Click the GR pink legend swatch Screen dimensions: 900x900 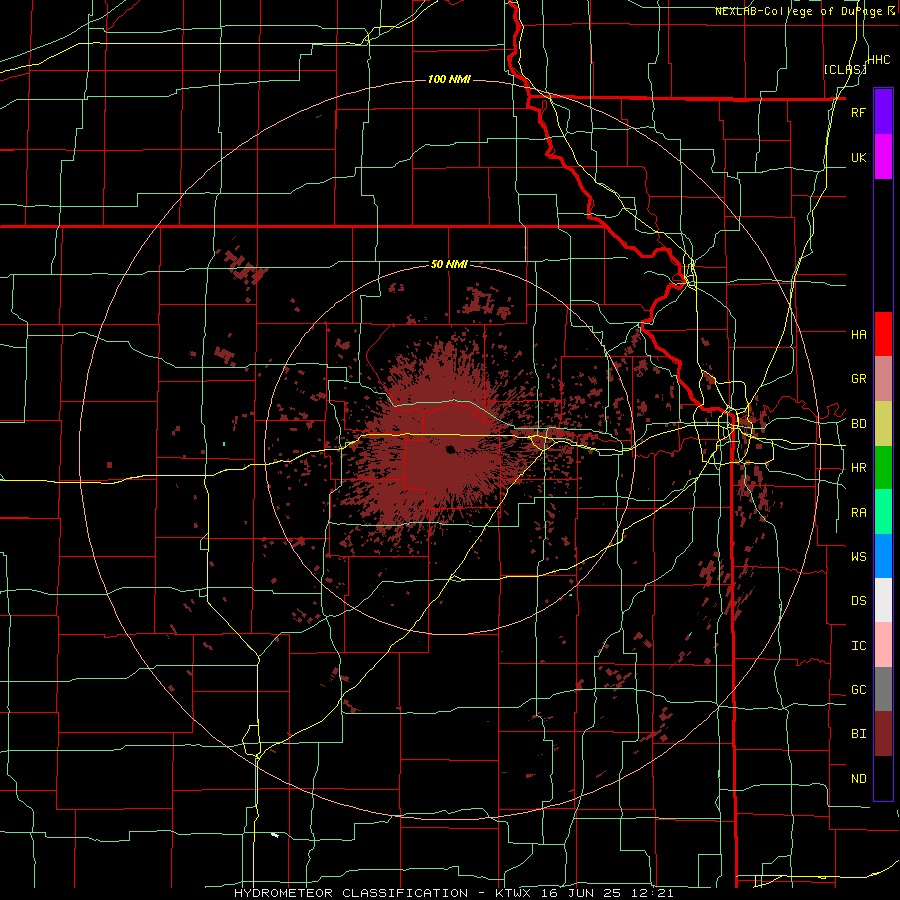tap(883, 379)
